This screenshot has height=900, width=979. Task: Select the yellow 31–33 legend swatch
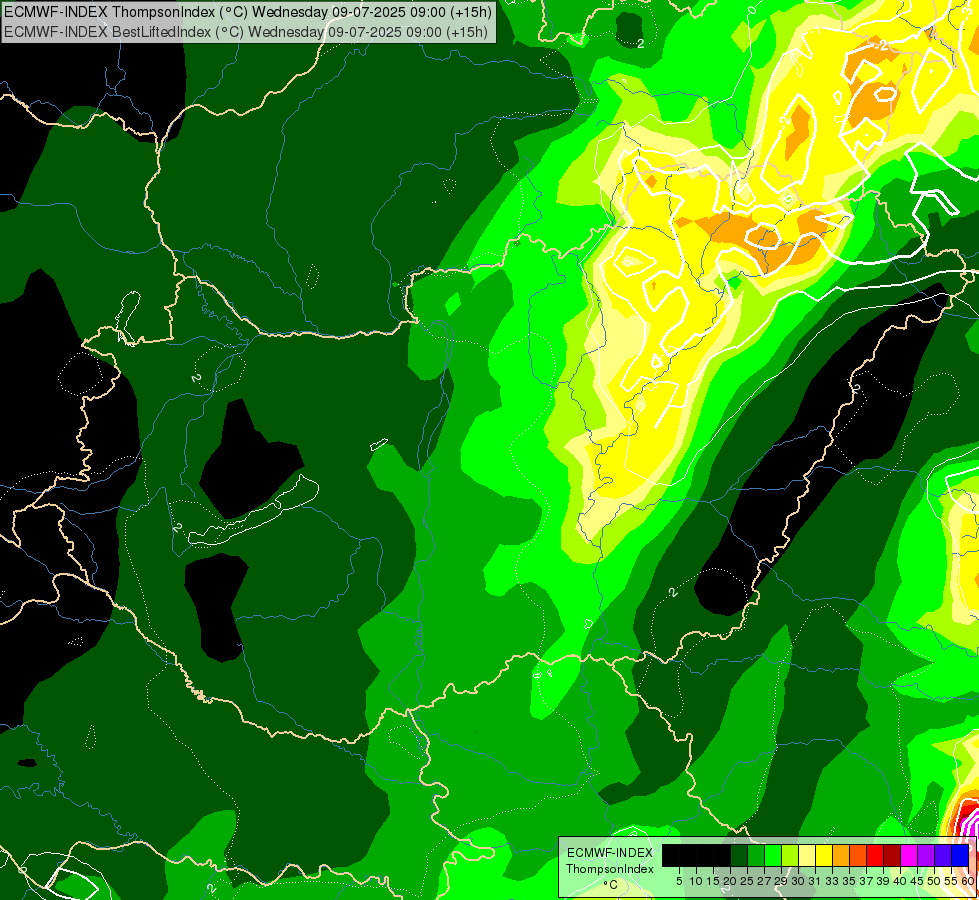(x=824, y=855)
